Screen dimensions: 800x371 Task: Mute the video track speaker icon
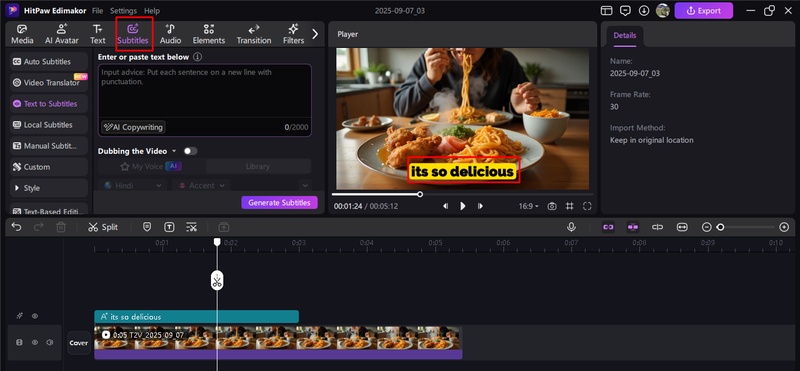click(x=49, y=342)
